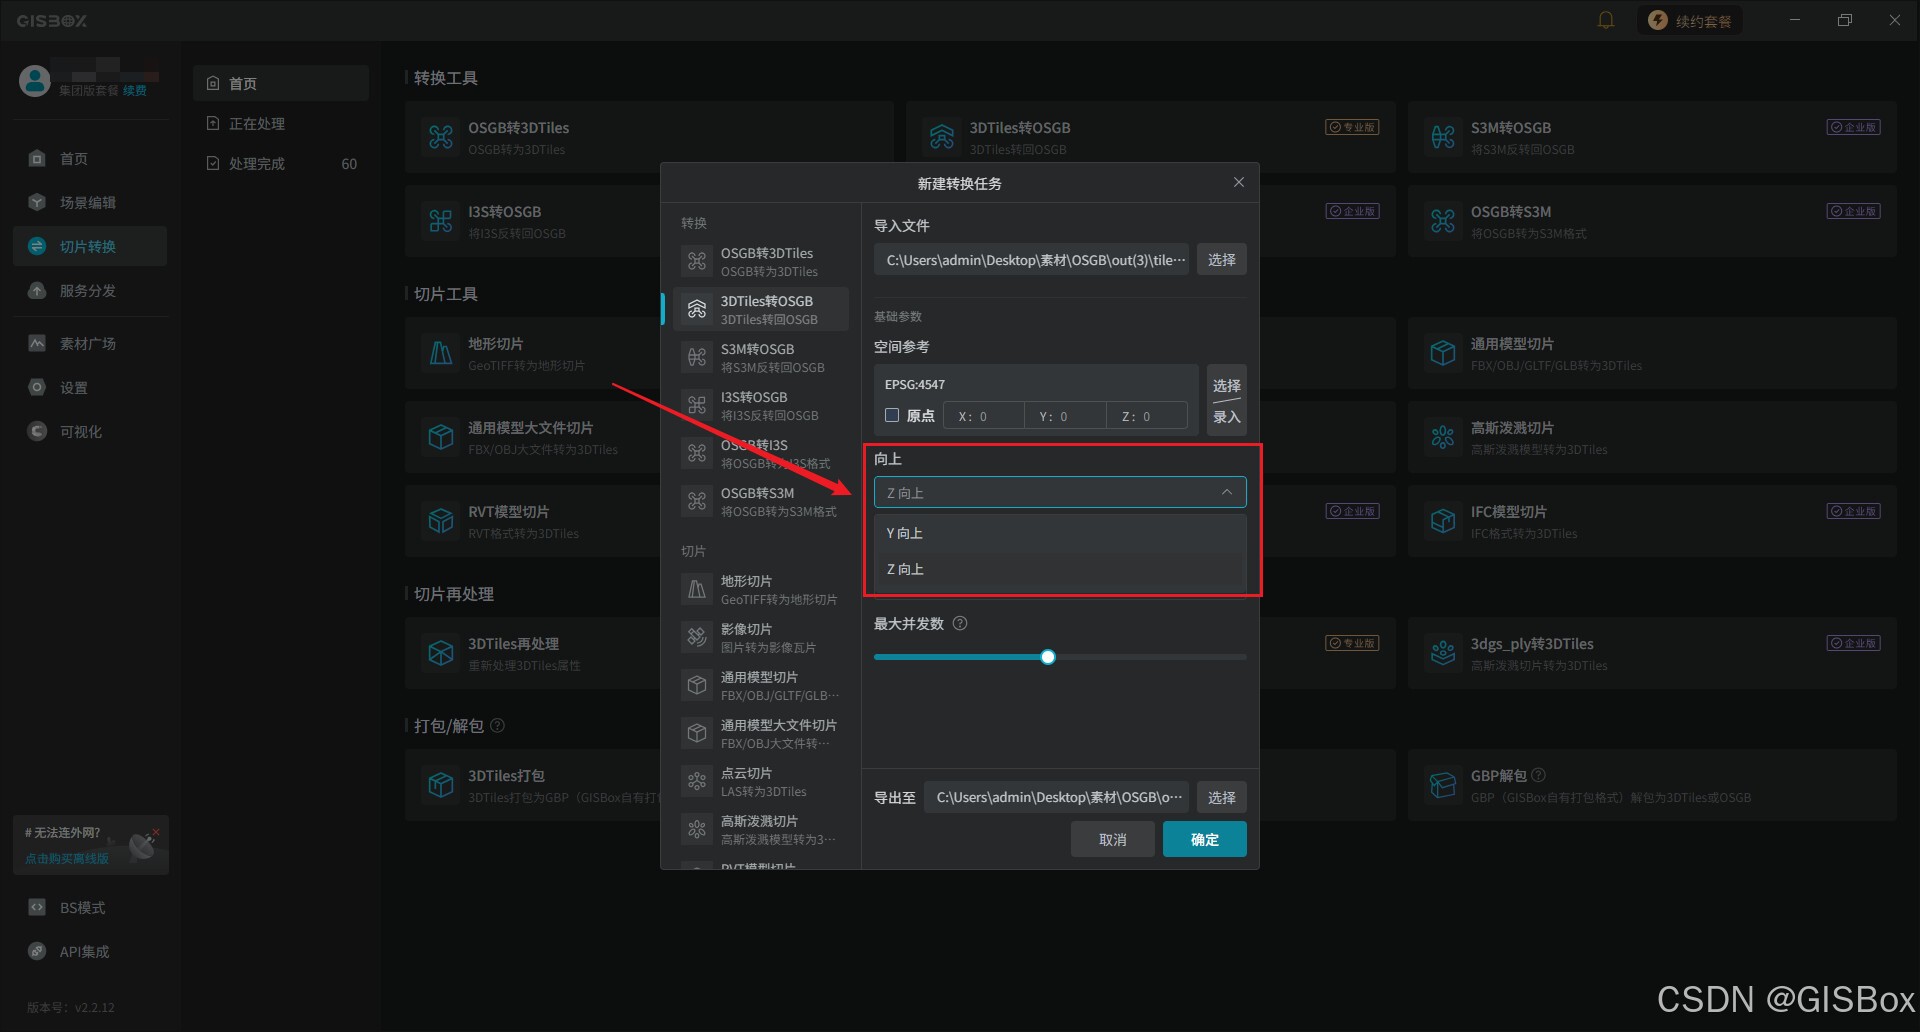Click 录入 button for 空间参考

tap(1227, 417)
